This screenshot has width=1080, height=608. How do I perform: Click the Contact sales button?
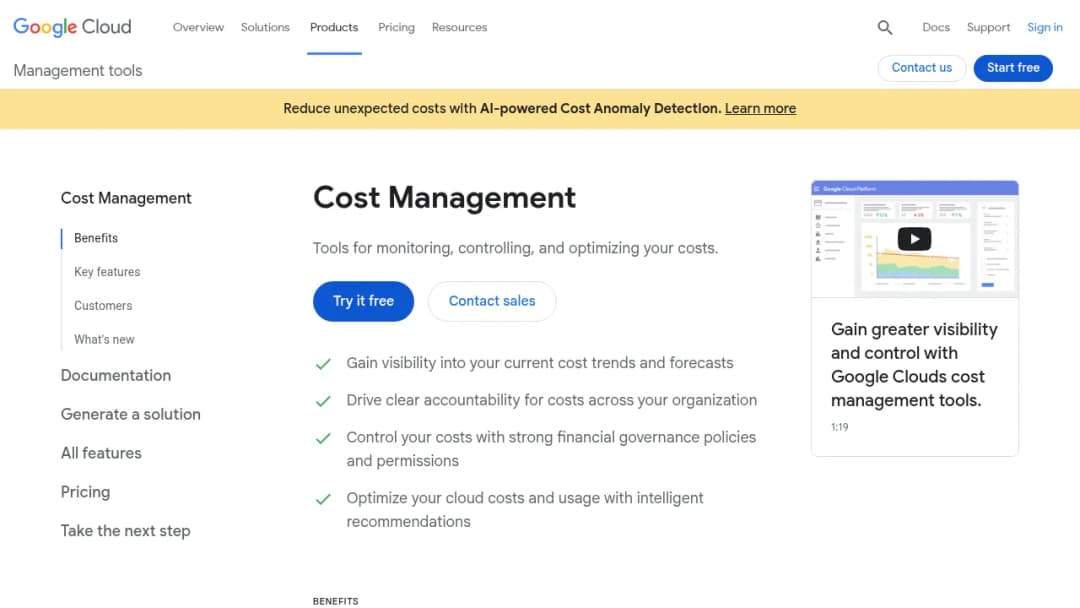pos(492,301)
